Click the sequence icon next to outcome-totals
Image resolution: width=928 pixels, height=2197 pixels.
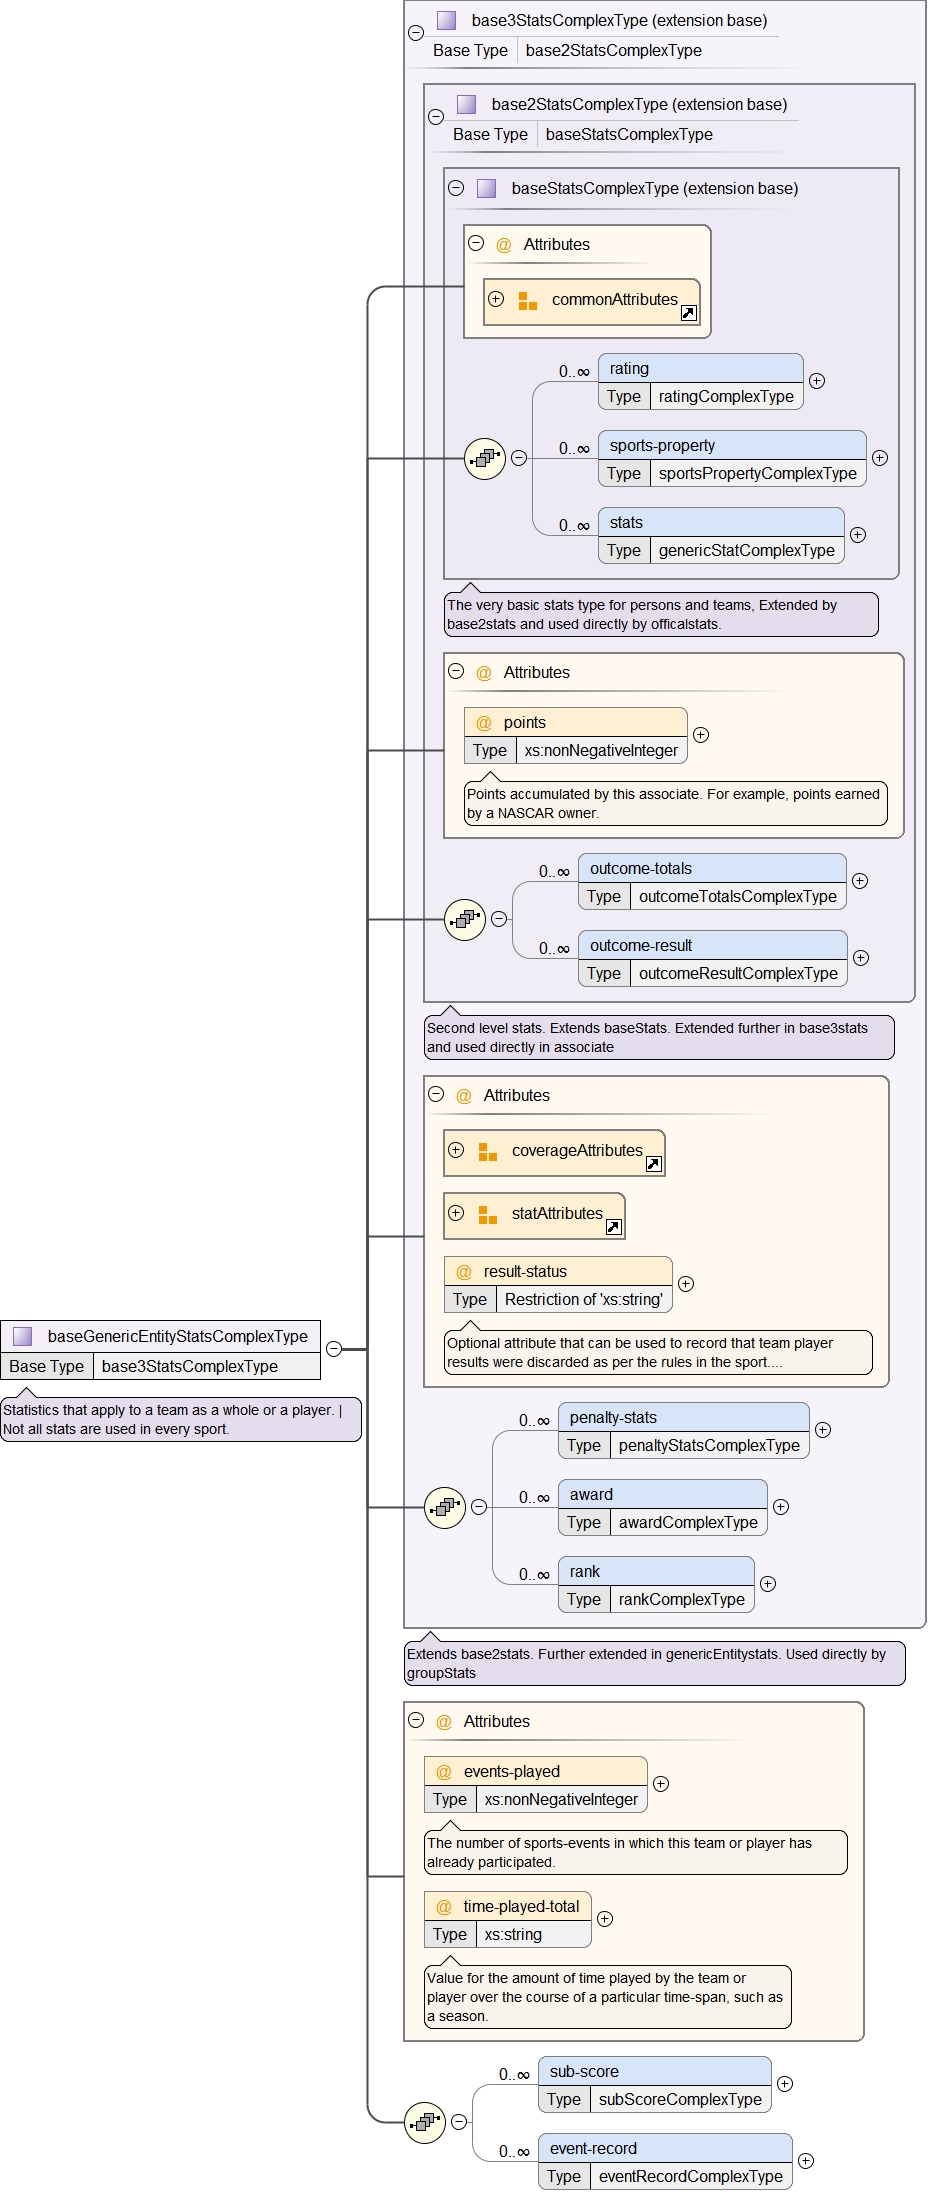pyautogui.click(x=465, y=919)
